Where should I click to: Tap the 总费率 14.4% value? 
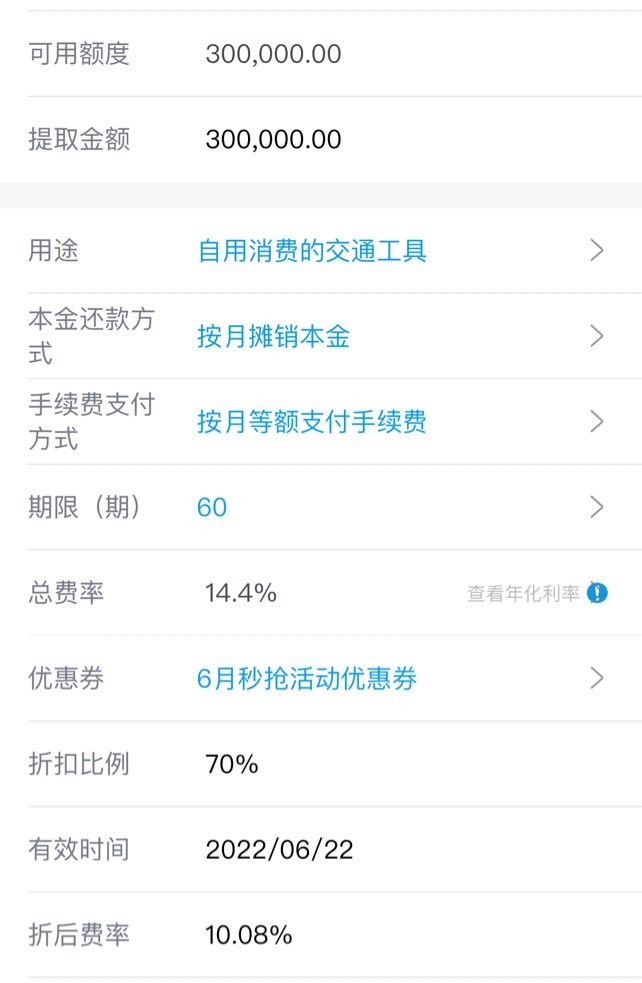click(x=241, y=593)
